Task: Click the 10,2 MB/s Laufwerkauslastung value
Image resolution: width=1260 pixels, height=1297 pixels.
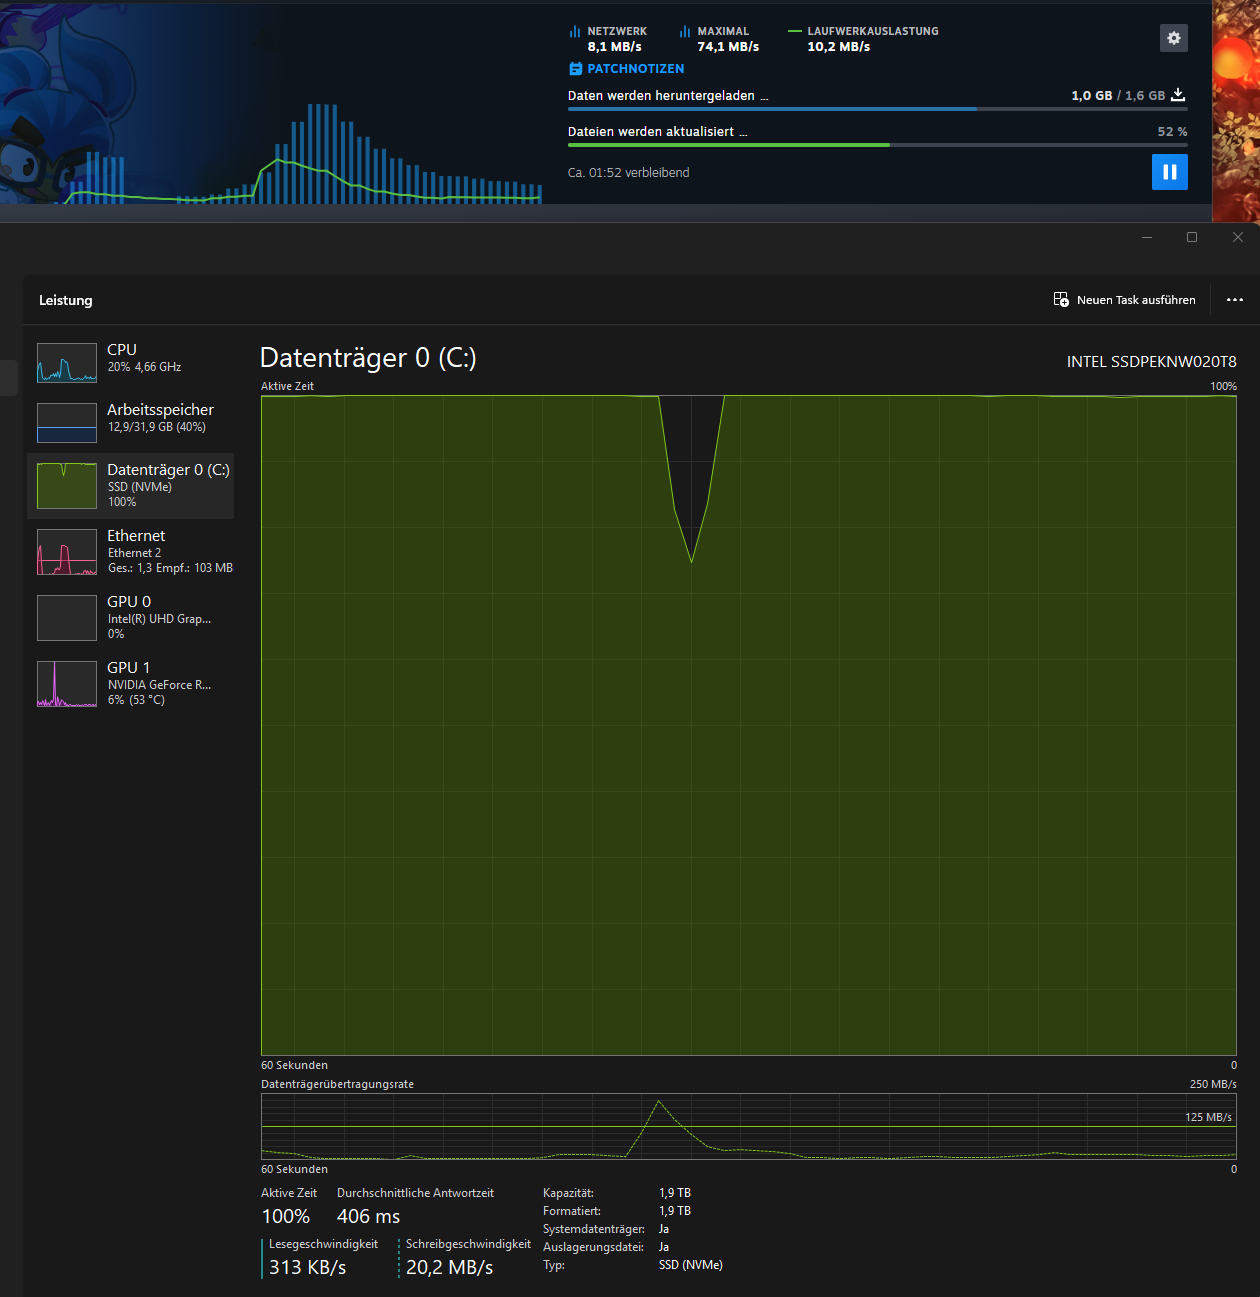Action: (x=839, y=47)
